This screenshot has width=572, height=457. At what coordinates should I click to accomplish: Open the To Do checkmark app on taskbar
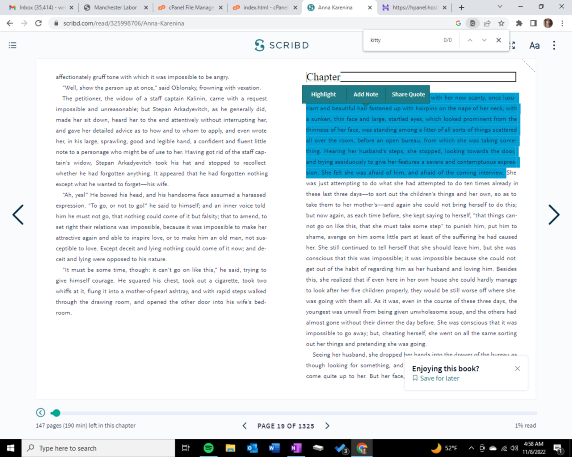click(x=341, y=448)
